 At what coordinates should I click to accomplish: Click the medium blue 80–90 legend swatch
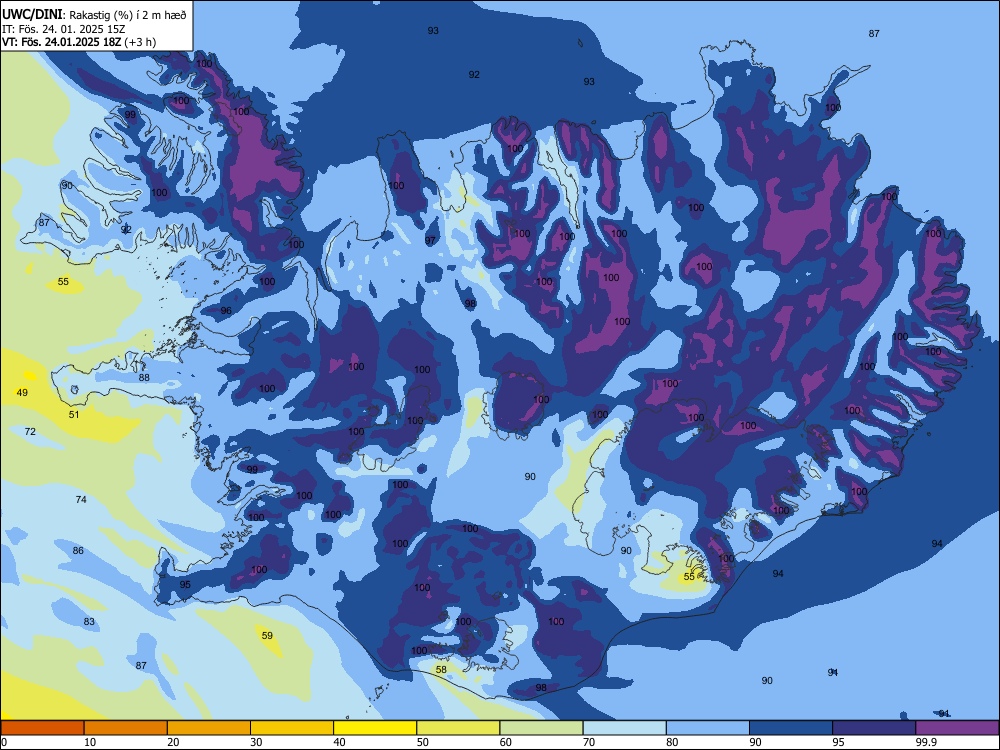708,728
